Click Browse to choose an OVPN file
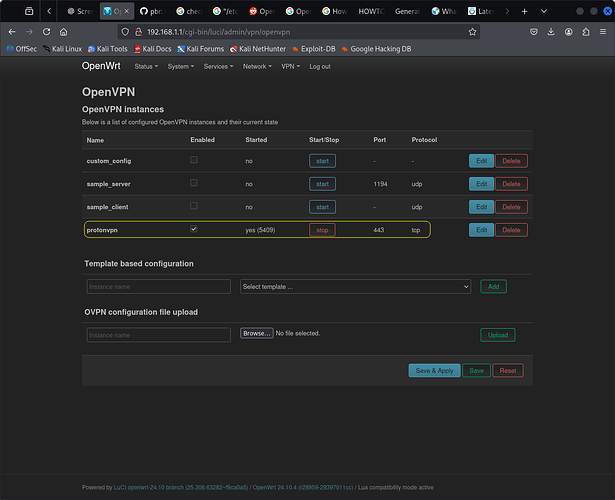The image size is (615, 500). point(256,333)
